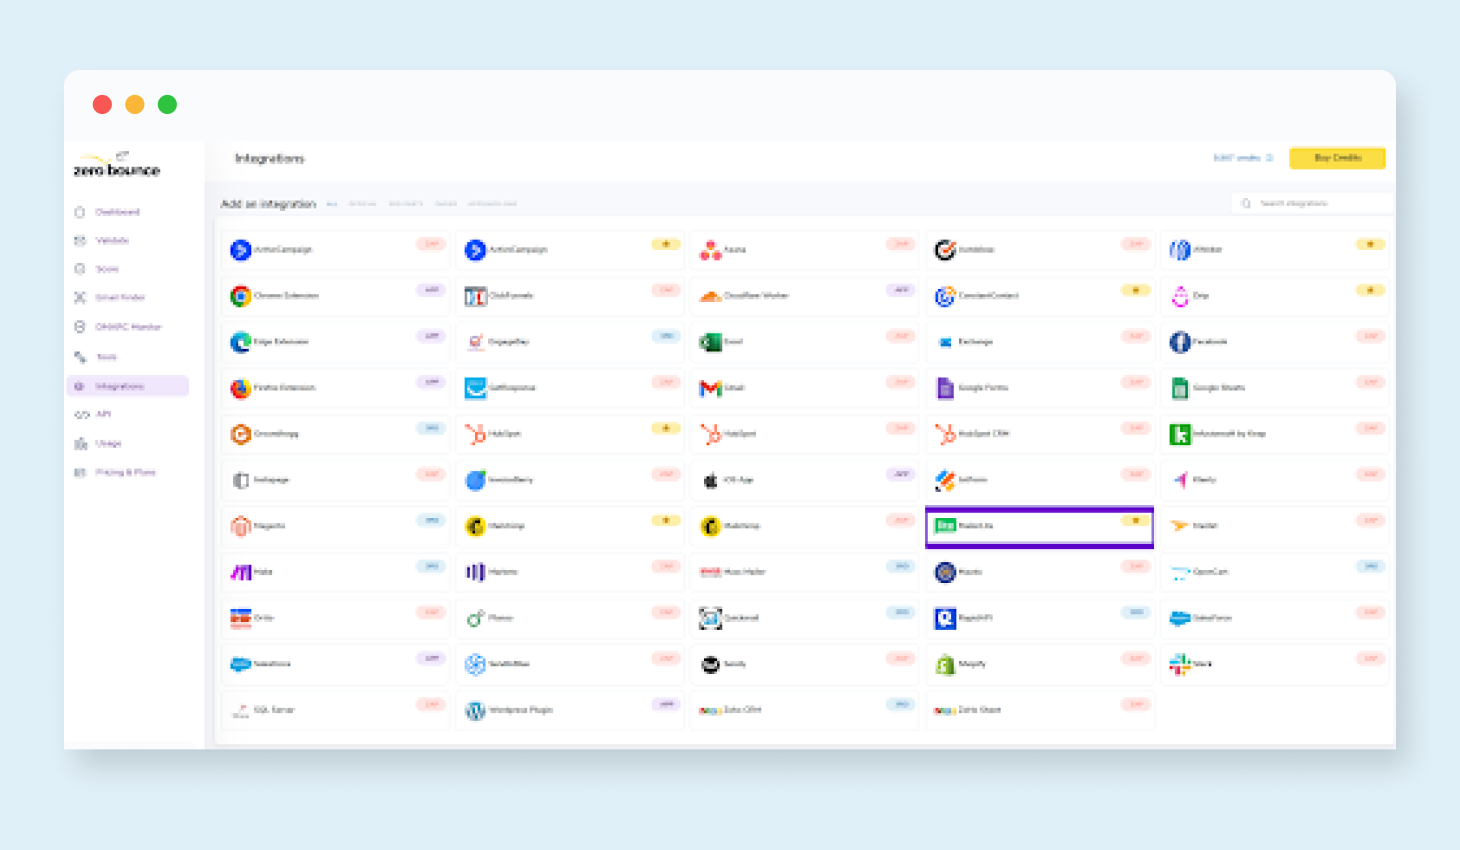Image resolution: width=1460 pixels, height=850 pixels.
Task: Click the credits balance text
Action: pyautogui.click(x=1237, y=158)
